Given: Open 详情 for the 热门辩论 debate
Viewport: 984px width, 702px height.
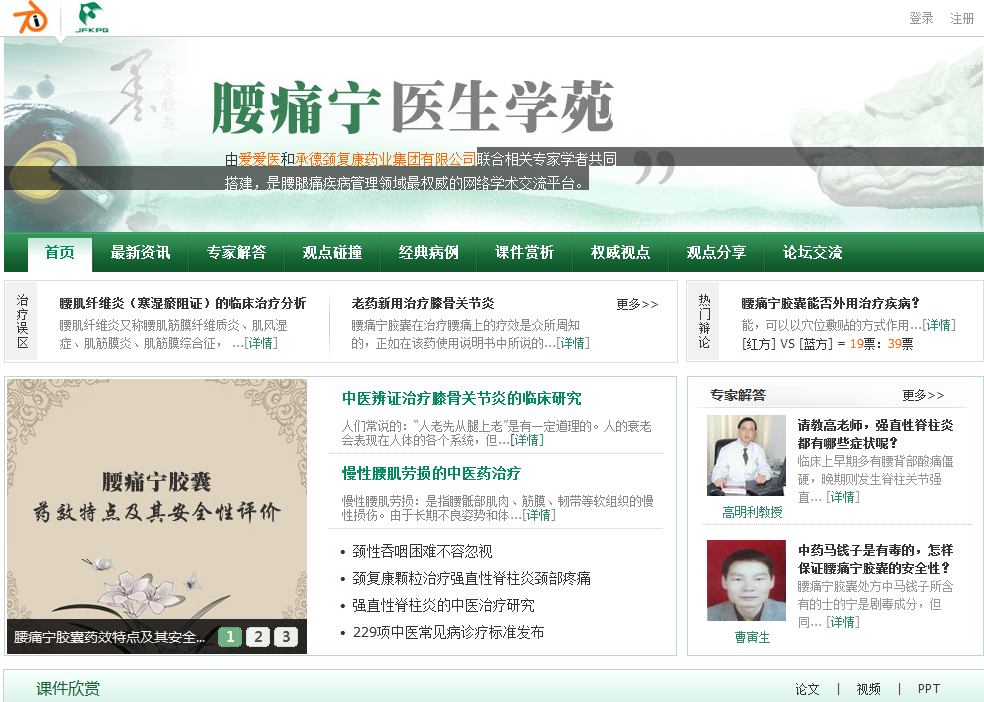Looking at the screenshot, I should click(939, 325).
